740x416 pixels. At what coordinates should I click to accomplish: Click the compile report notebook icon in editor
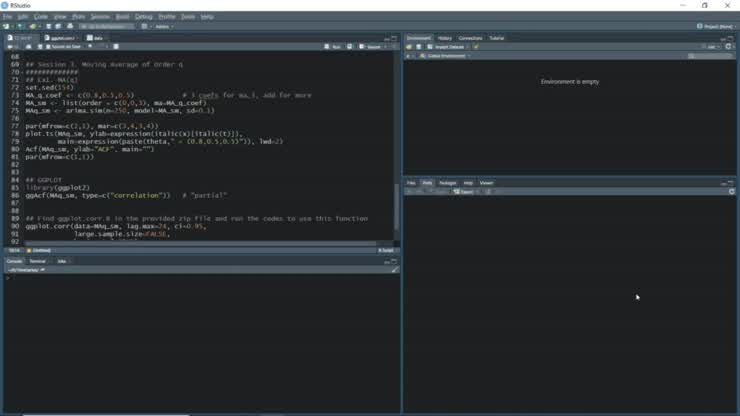116,47
